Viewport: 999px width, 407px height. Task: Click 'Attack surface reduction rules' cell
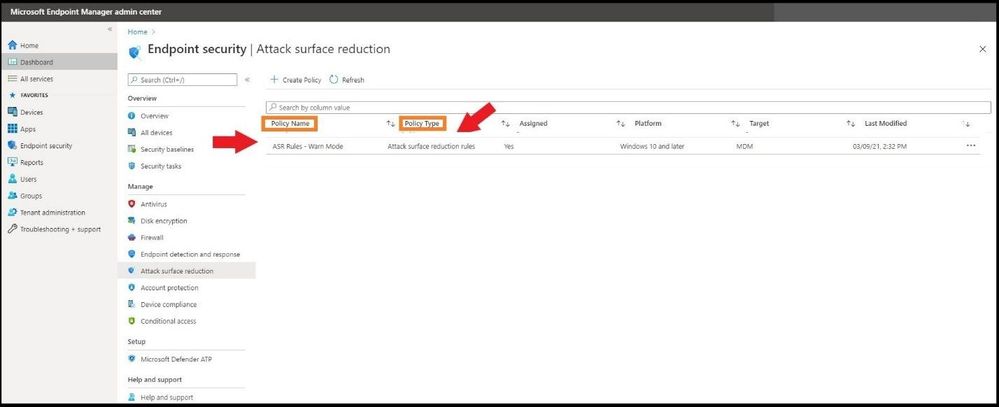tap(431, 146)
